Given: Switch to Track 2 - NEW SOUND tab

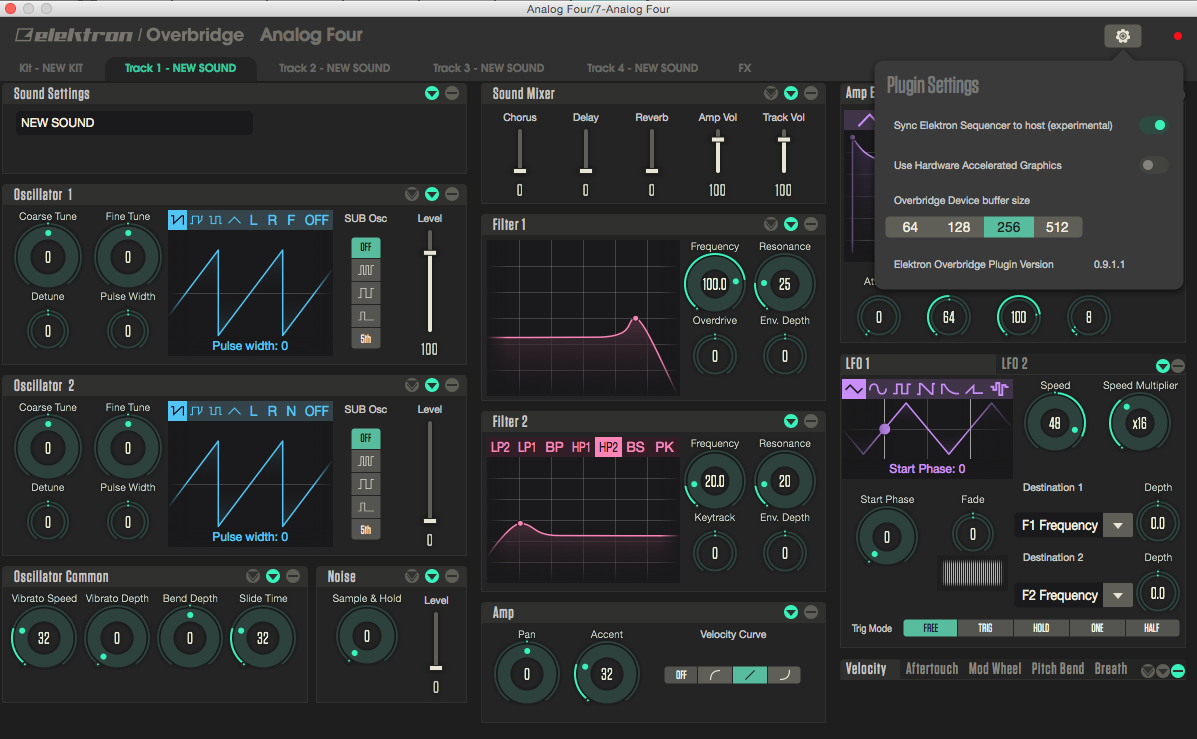Looking at the screenshot, I should [x=334, y=68].
